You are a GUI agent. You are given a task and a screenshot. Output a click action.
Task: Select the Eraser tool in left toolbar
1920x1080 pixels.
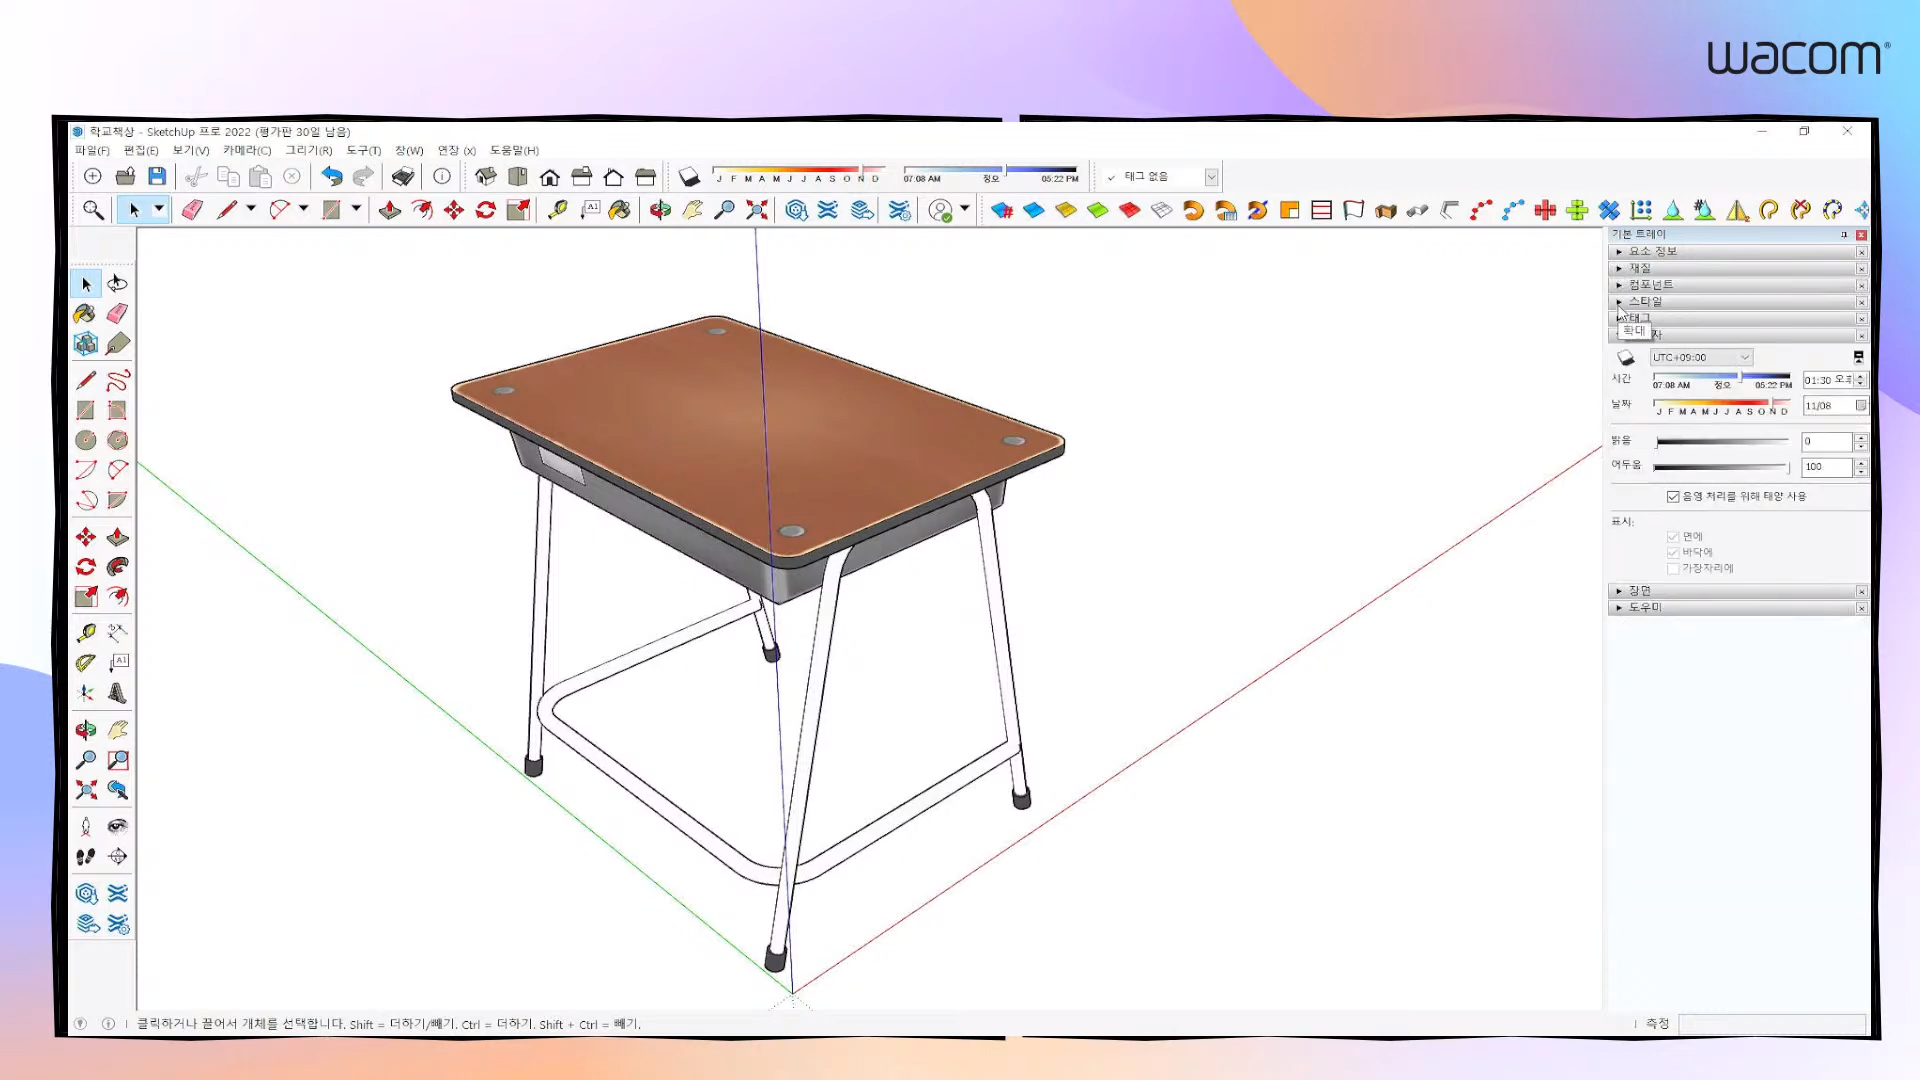[117, 314]
